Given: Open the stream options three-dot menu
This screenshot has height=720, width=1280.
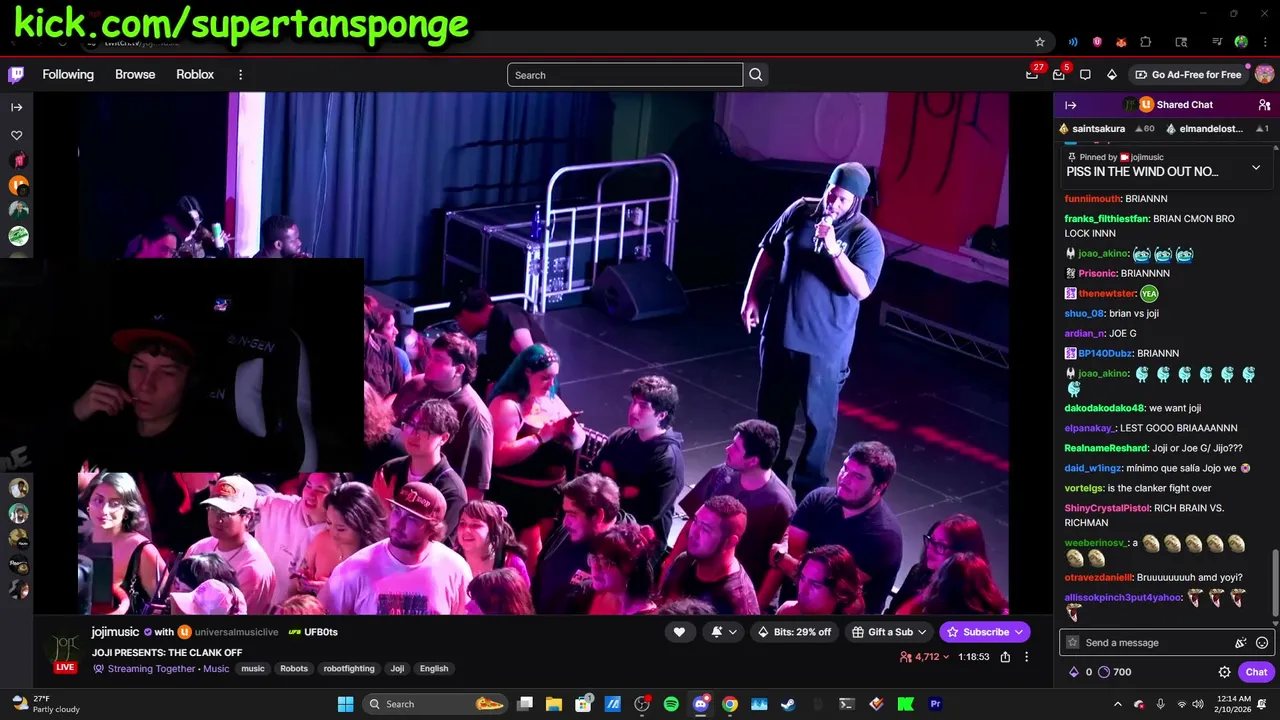Looking at the screenshot, I should point(1026,657).
